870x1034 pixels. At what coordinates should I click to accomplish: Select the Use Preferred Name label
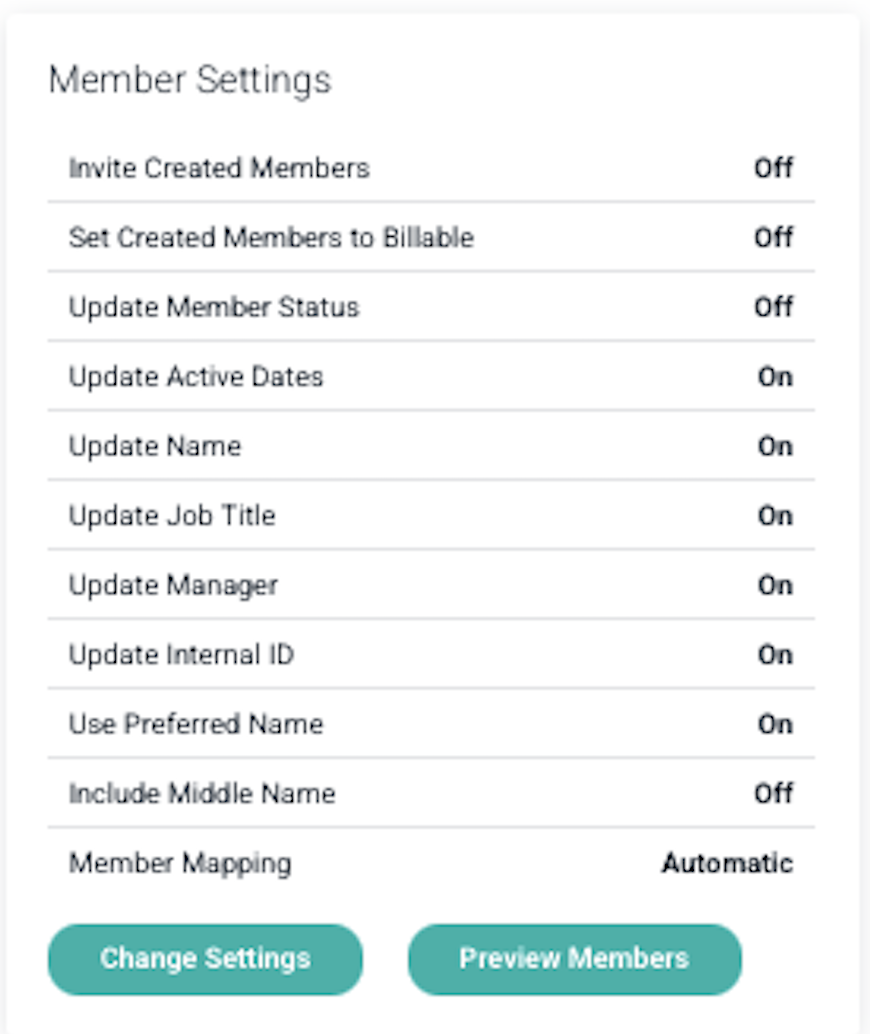click(x=196, y=724)
